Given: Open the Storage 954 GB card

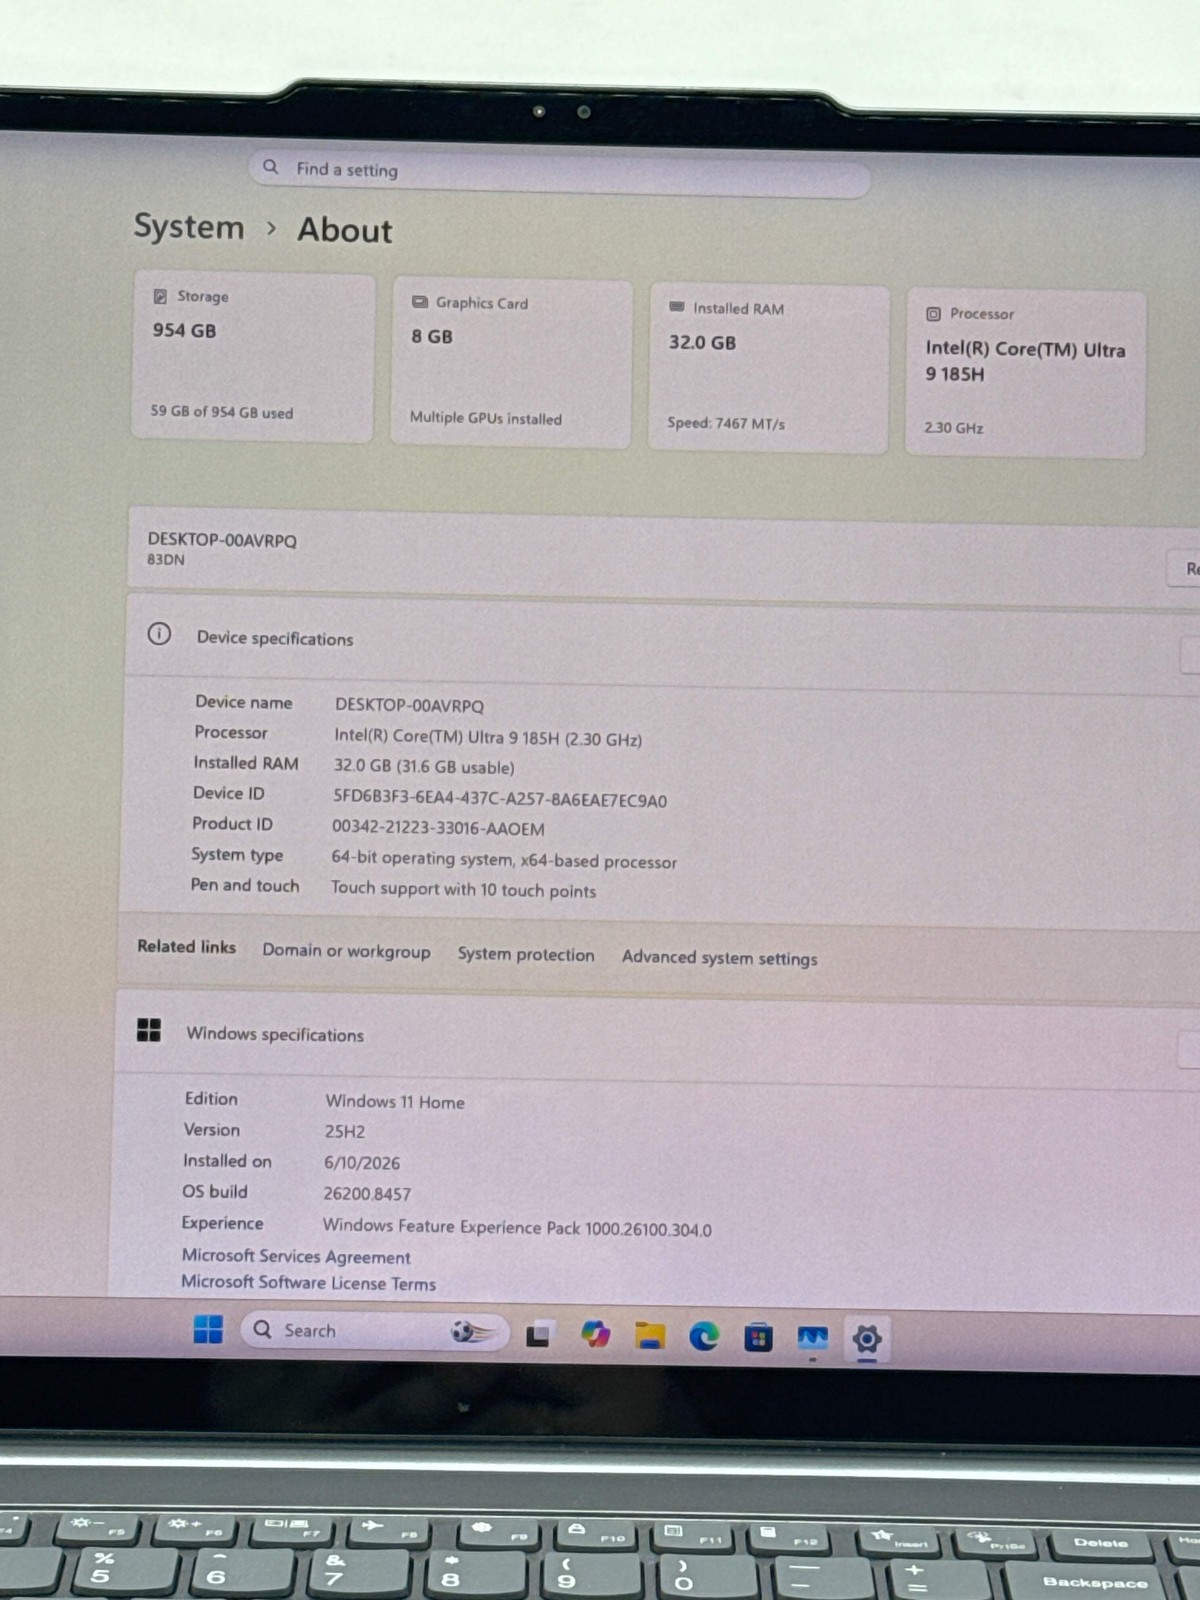Looking at the screenshot, I should 253,356.
